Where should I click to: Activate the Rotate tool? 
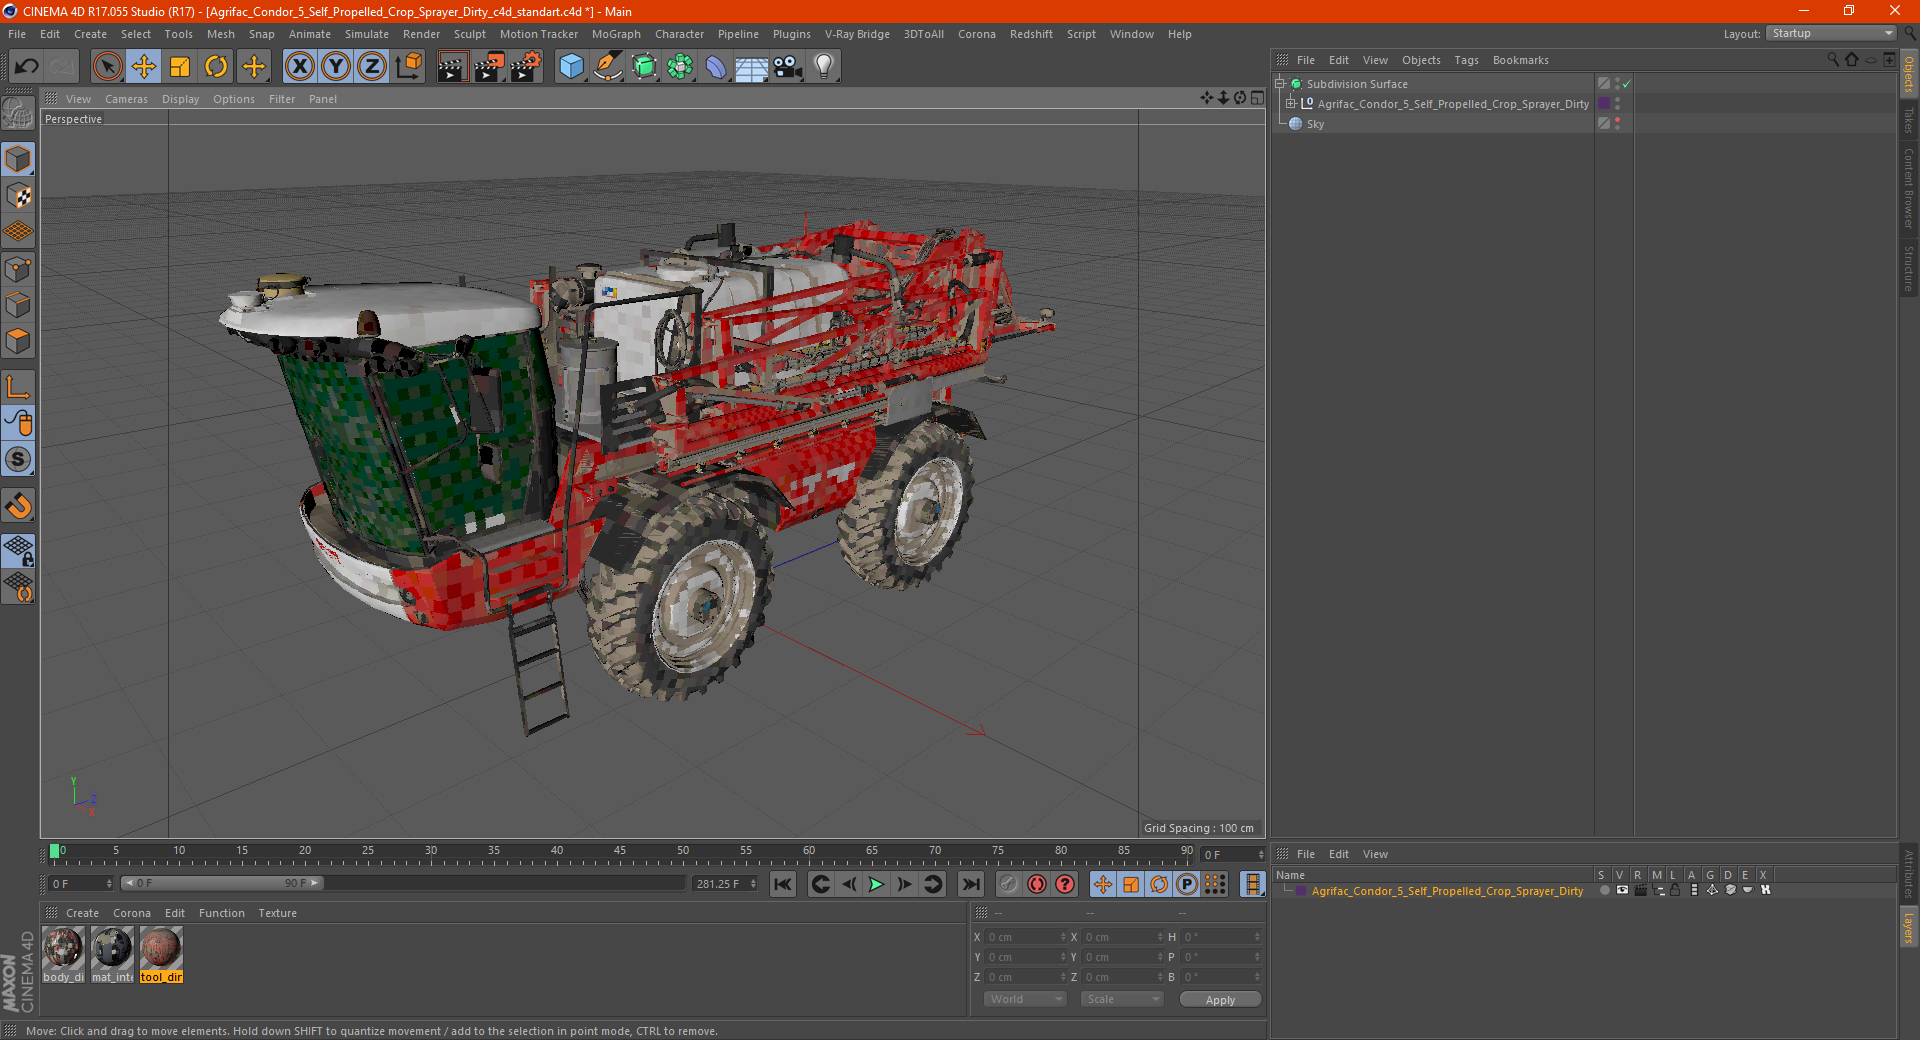coord(216,67)
